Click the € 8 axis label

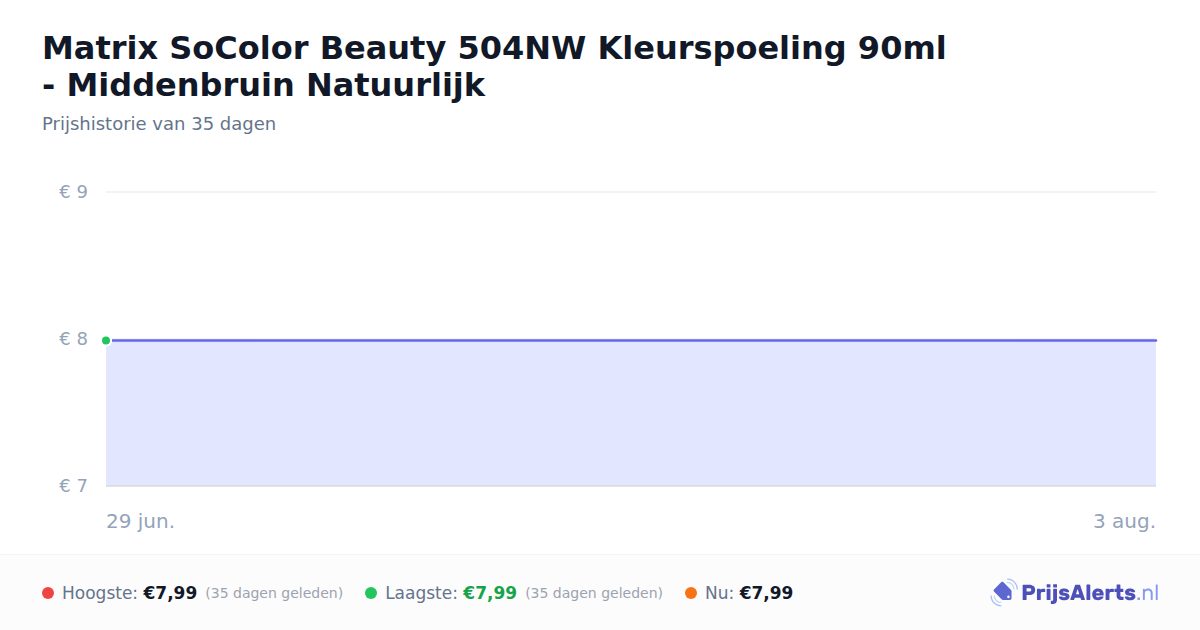(x=73, y=339)
